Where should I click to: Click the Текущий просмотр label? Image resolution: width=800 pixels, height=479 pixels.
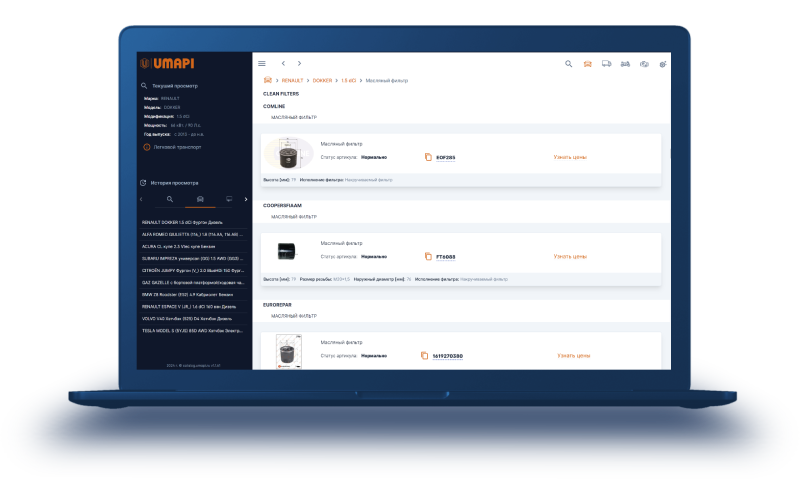coord(175,86)
